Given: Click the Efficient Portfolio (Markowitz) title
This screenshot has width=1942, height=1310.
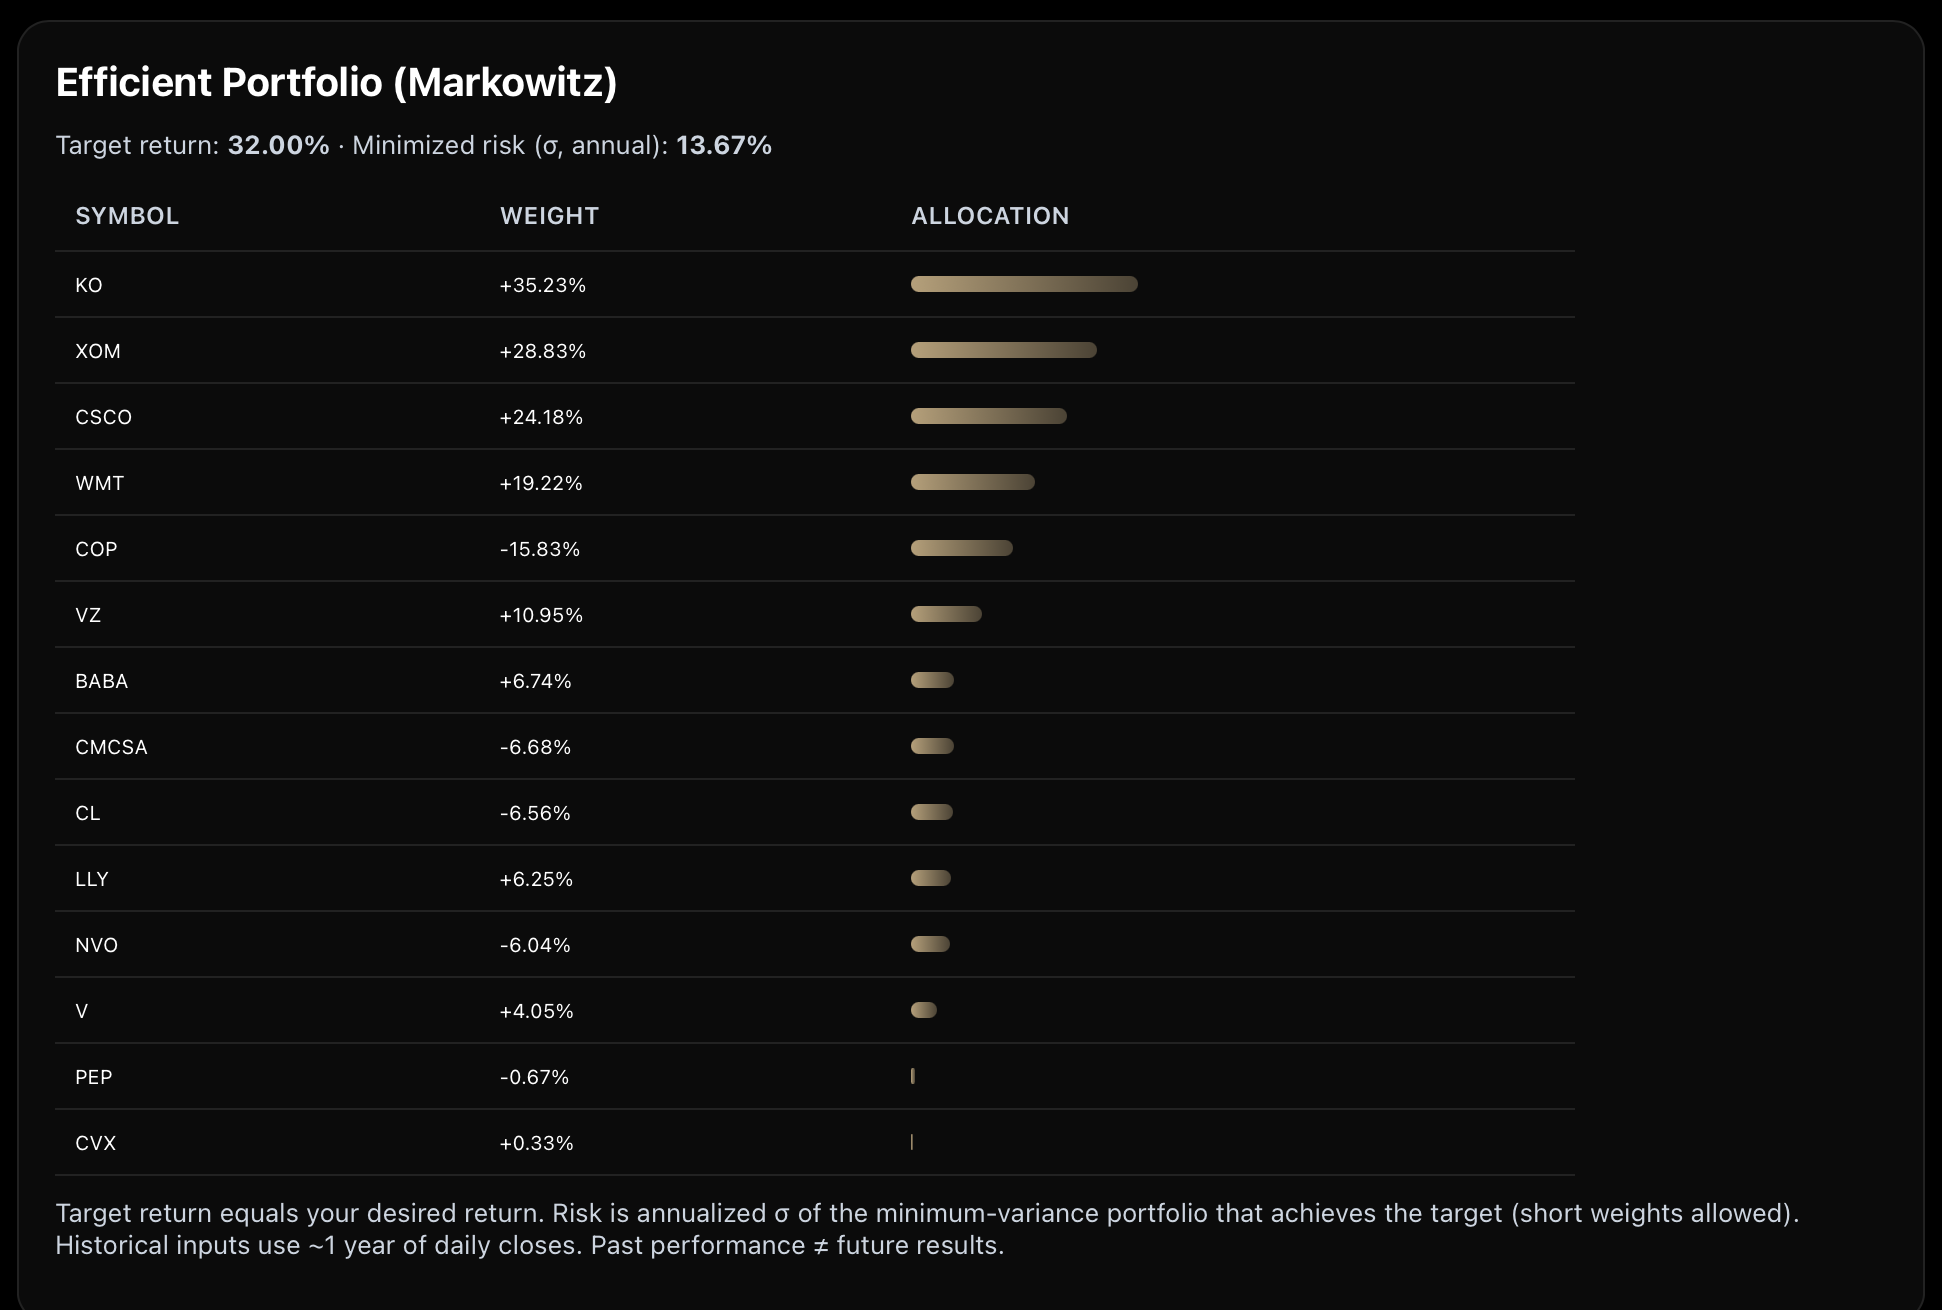Looking at the screenshot, I should tap(337, 82).
